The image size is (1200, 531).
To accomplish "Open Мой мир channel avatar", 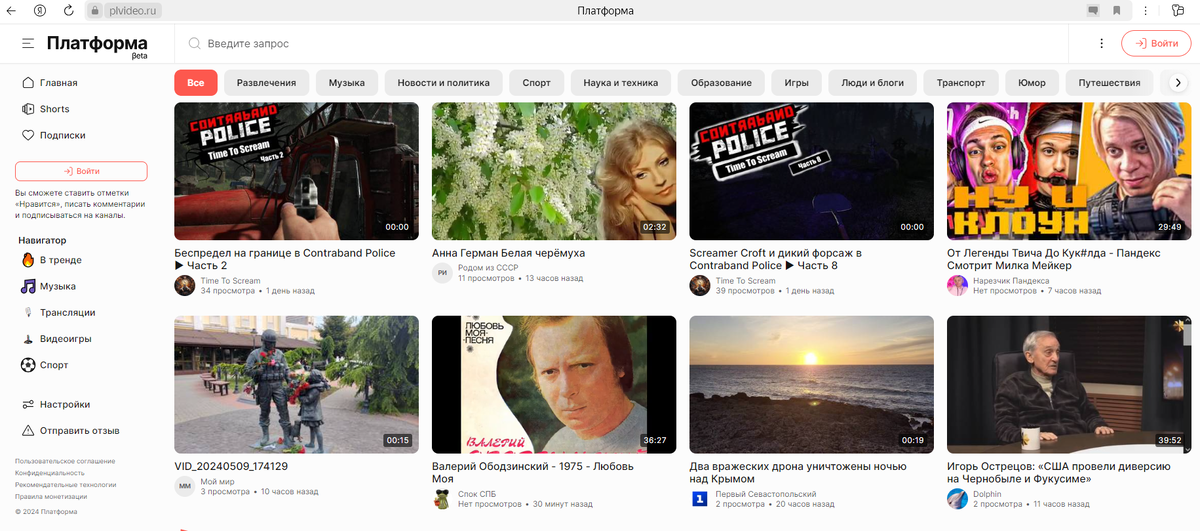I will (184, 486).
